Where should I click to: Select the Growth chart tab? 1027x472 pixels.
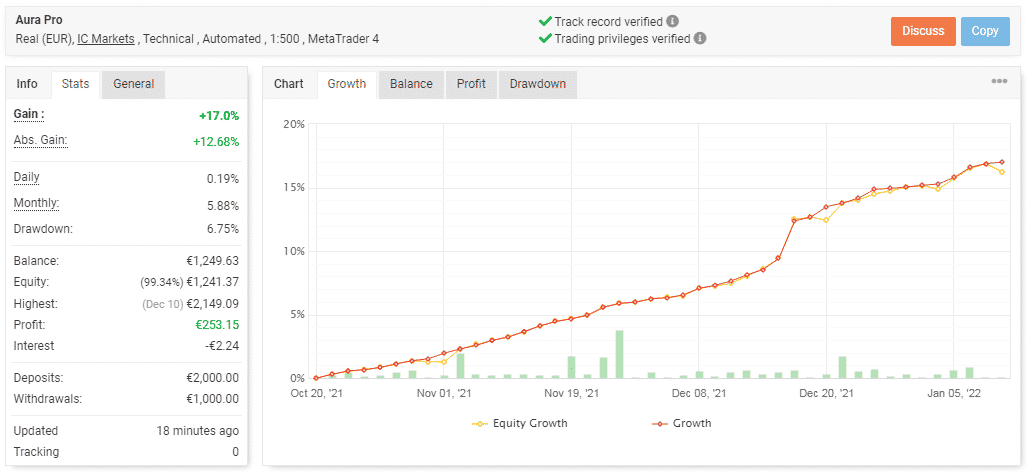(346, 84)
